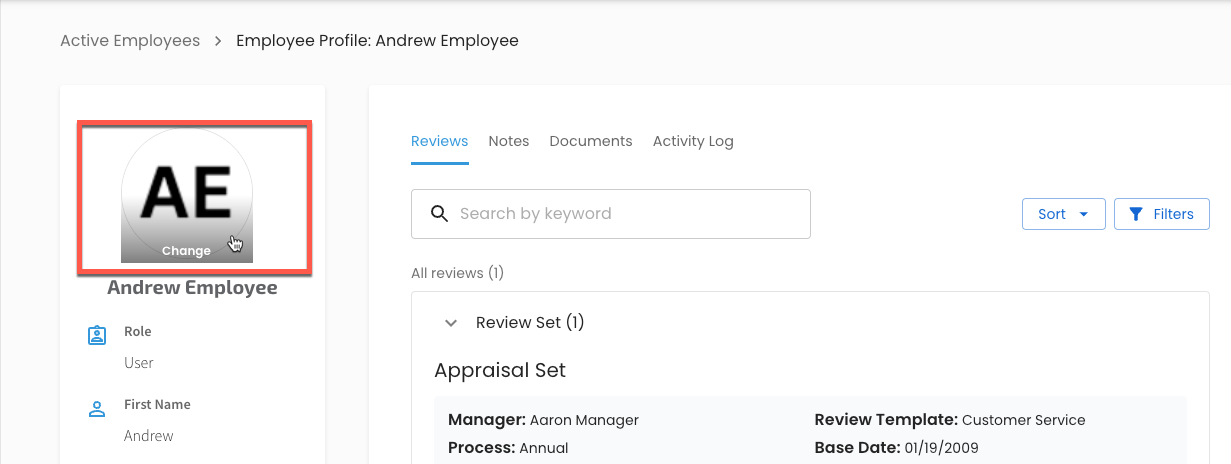
Task: Open the Documents tab
Action: pyautogui.click(x=591, y=141)
